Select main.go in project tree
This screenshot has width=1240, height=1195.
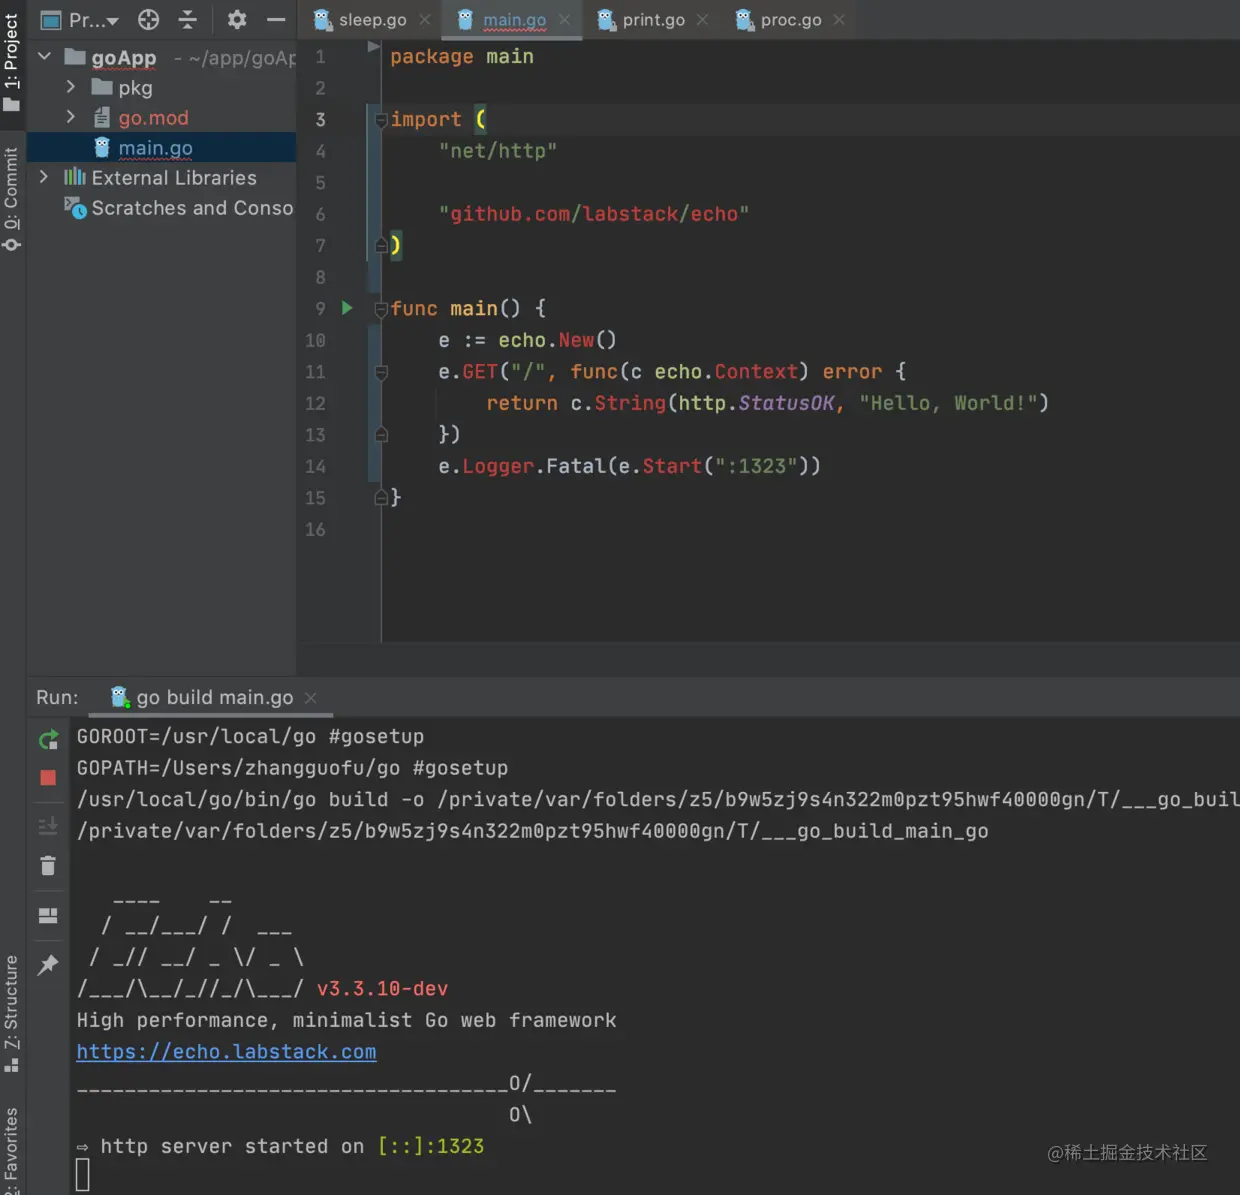pos(162,148)
